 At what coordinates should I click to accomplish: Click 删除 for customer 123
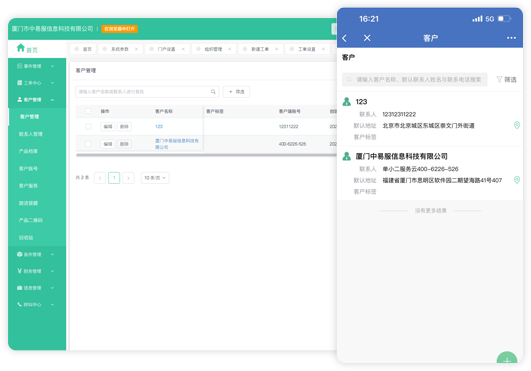pyautogui.click(x=124, y=126)
